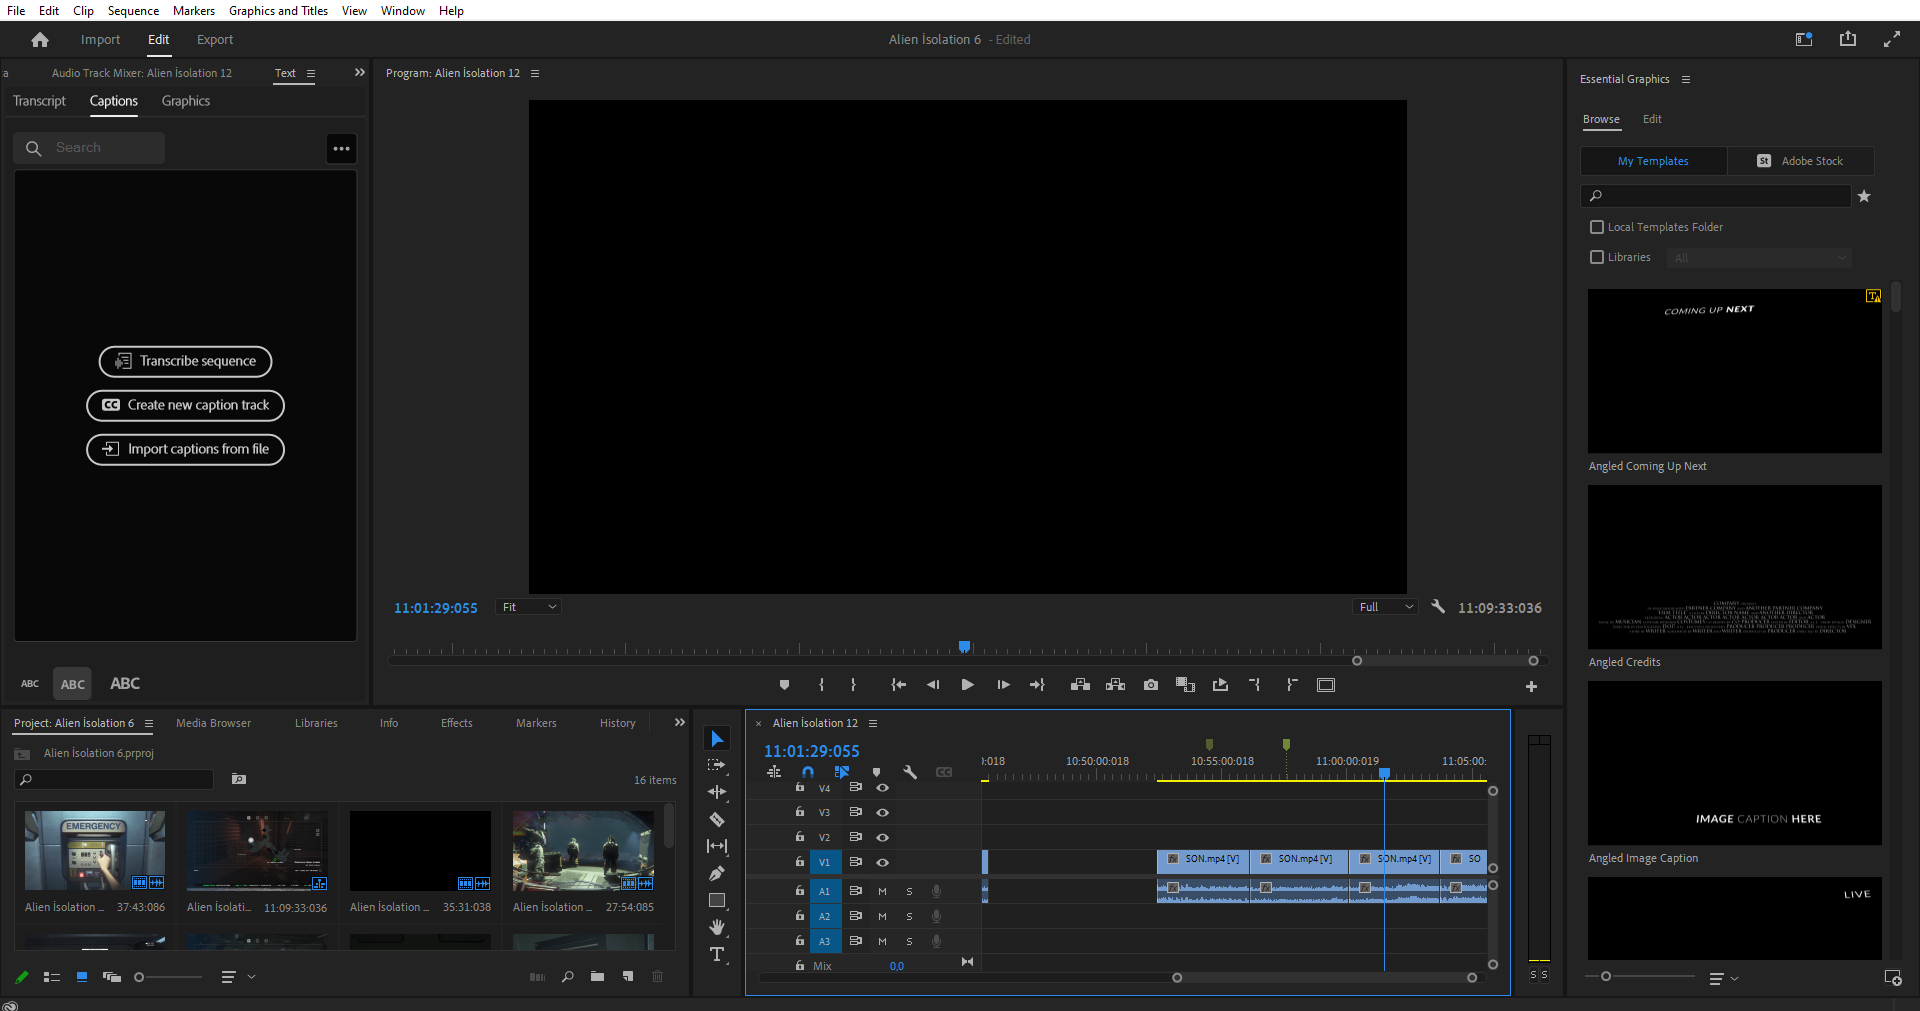Select the Razor tool
1920x1011 pixels.
[717, 819]
